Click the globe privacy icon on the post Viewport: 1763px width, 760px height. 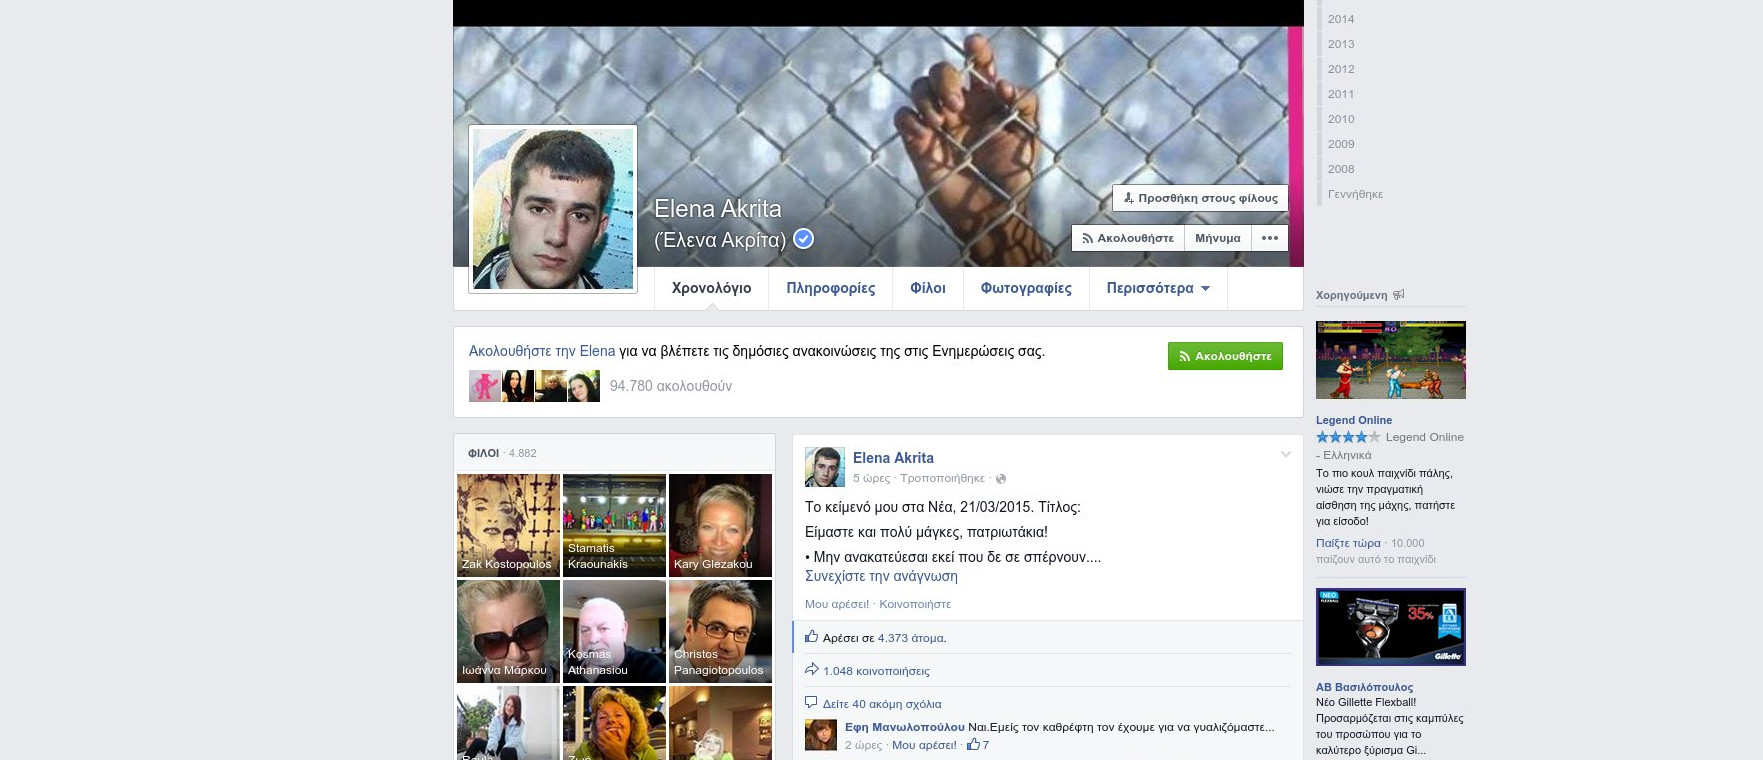[1001, 479]
